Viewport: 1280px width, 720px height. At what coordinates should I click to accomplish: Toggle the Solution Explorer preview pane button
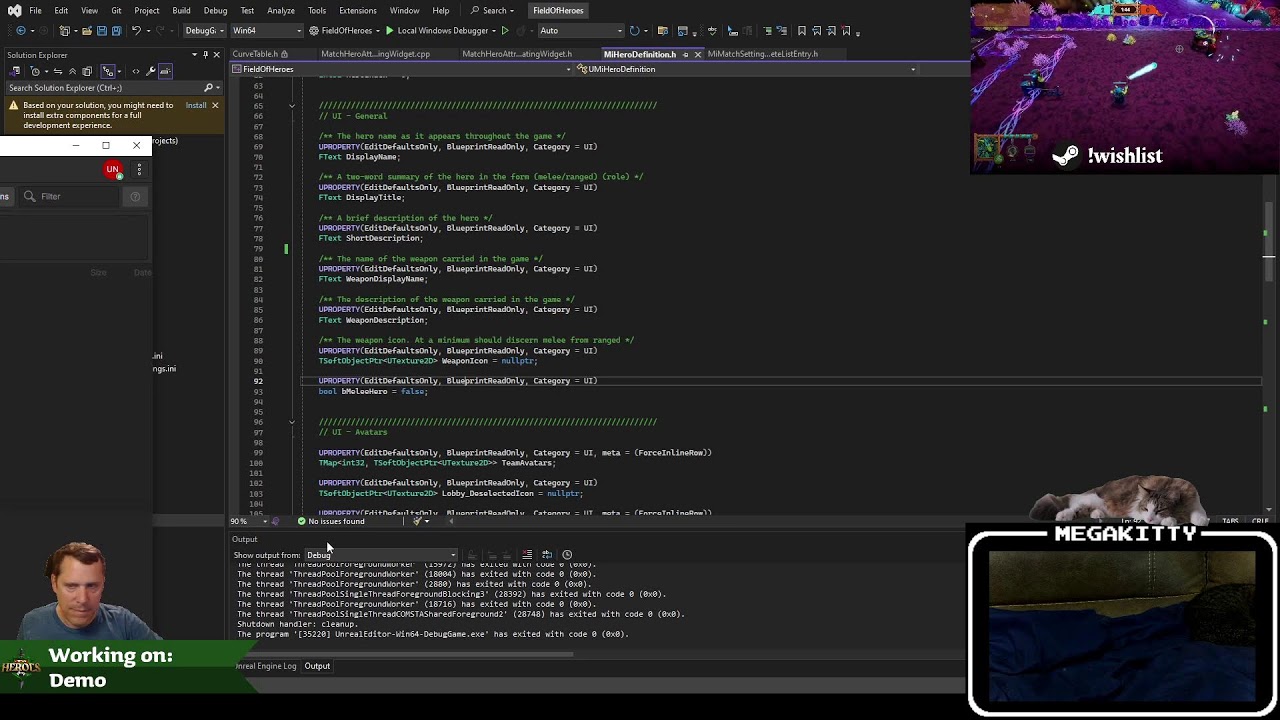pyautogui.click(x=165, y=71)
